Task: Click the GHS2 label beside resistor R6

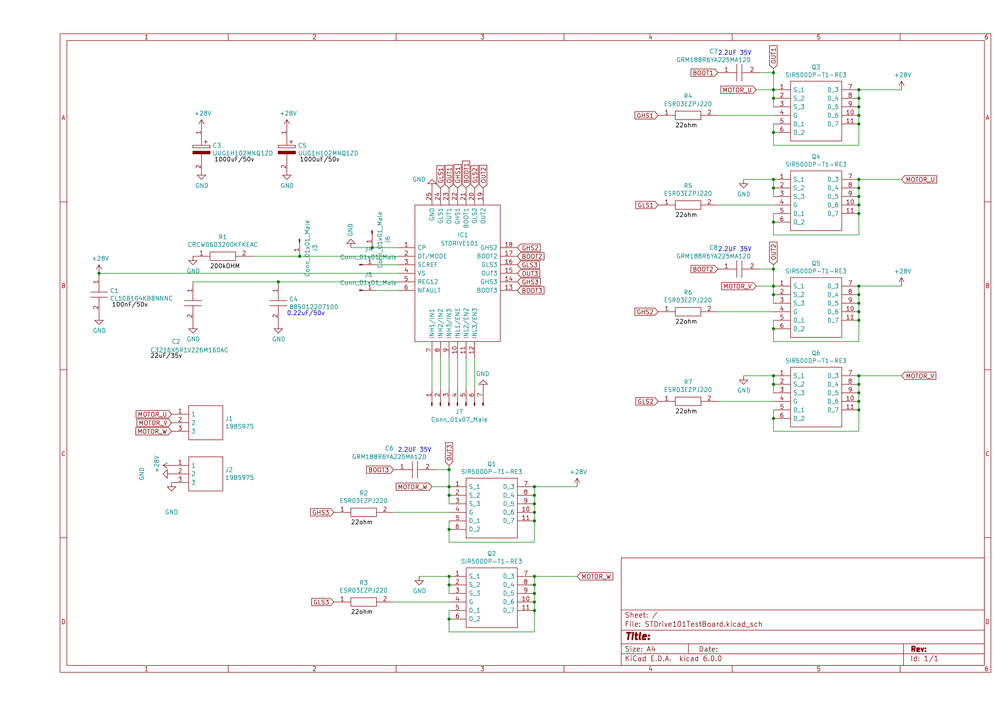Action: point(646,312)
